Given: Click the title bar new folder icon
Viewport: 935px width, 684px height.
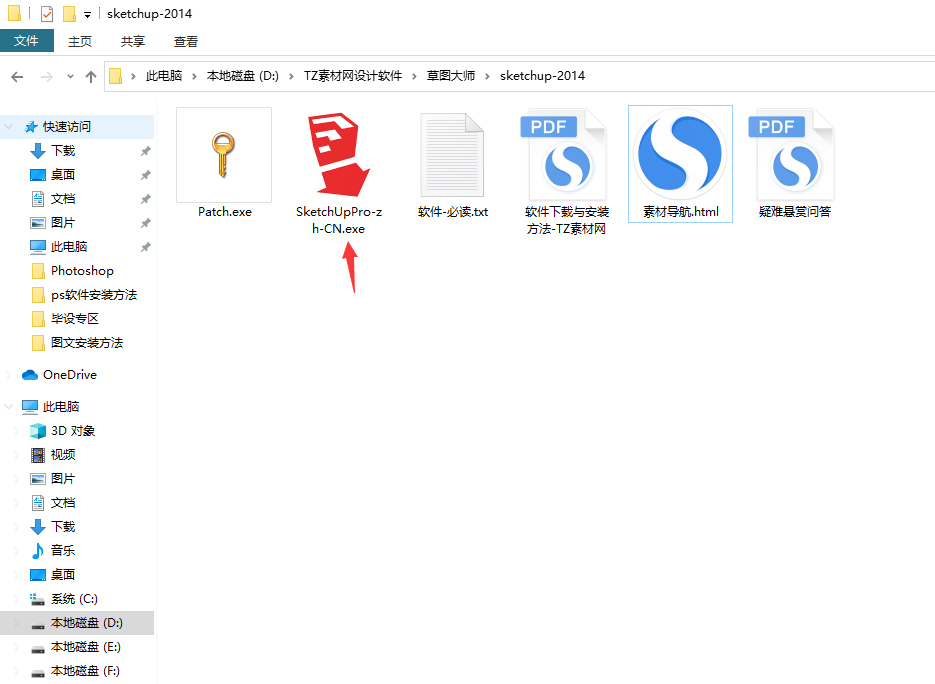Looking at the screenshot, I should (x=70, y=13).
